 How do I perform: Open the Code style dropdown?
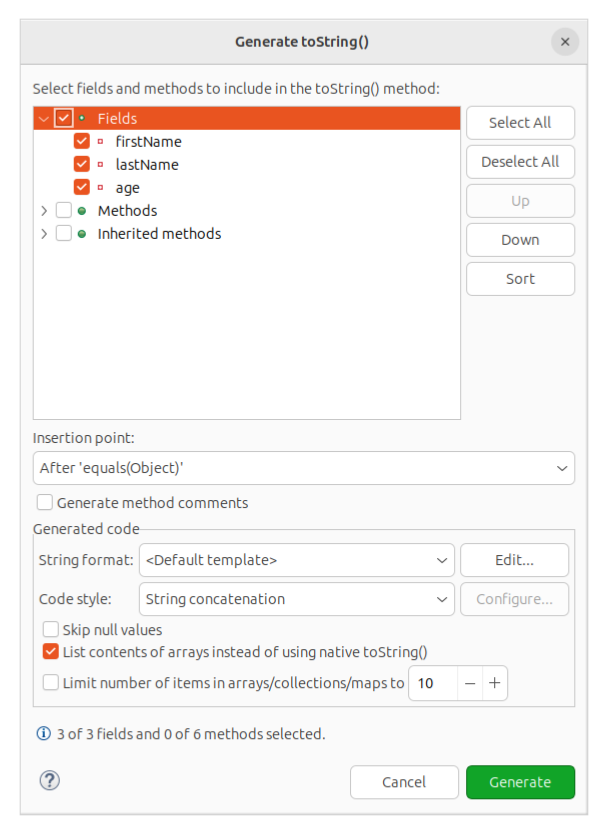tap(296, 599)
